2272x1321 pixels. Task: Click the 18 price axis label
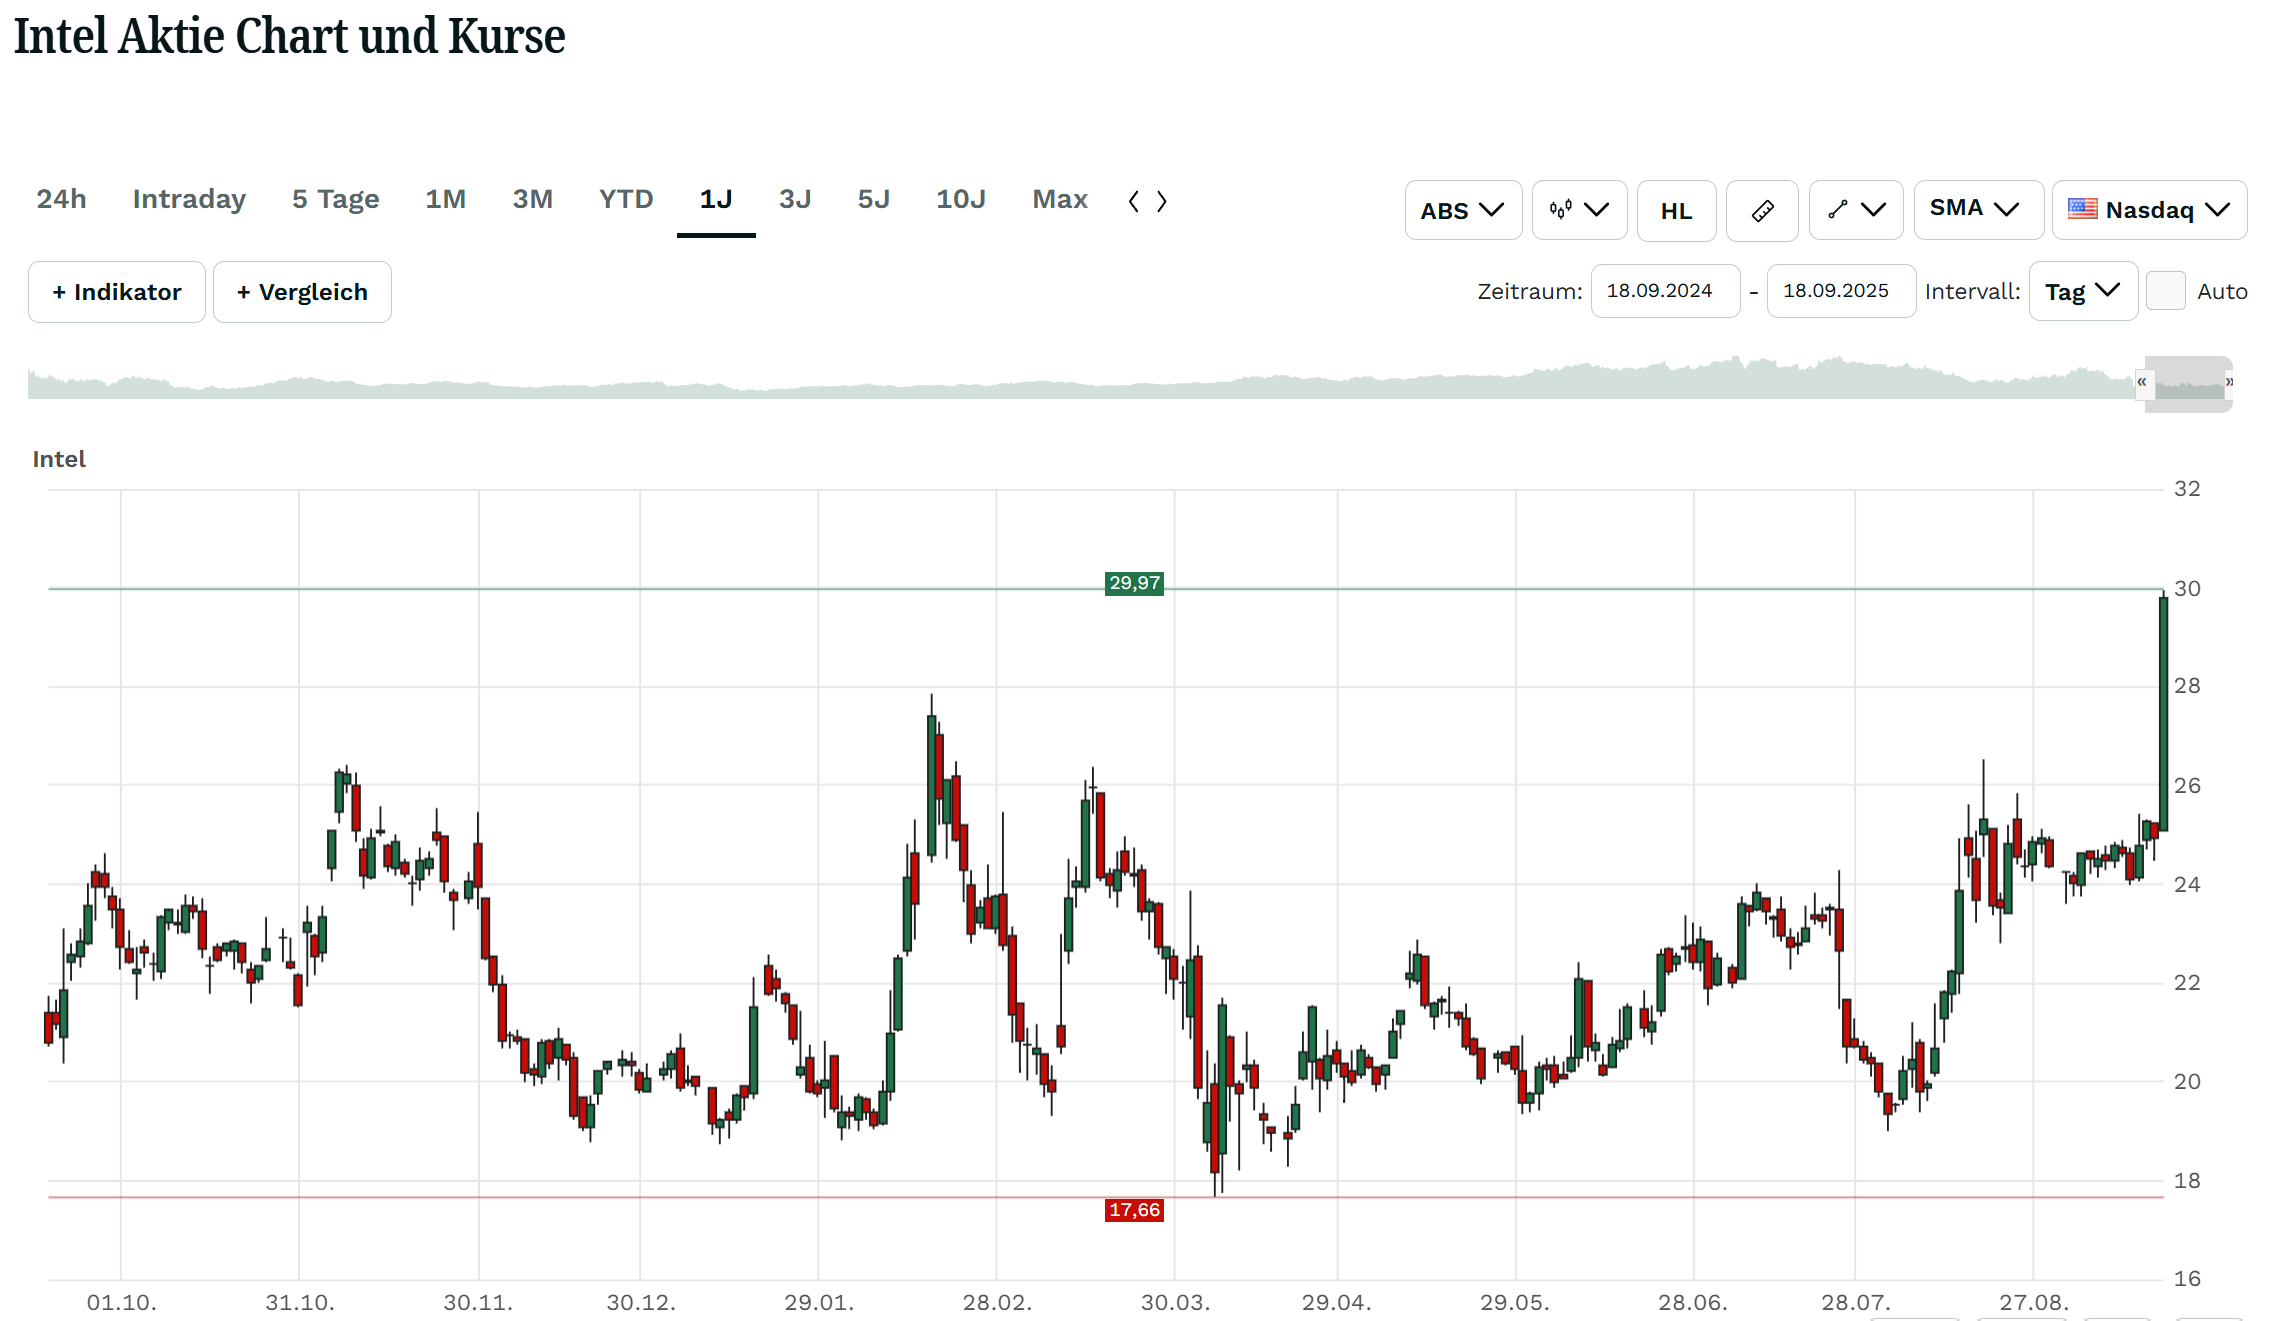click(x=2187, y=1181)
